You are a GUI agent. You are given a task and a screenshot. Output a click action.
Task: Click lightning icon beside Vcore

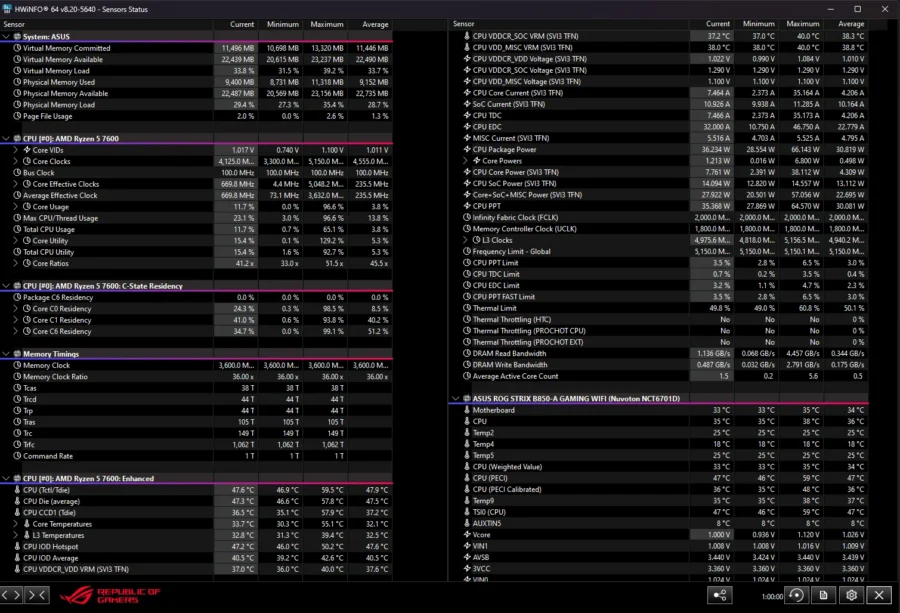467,535
